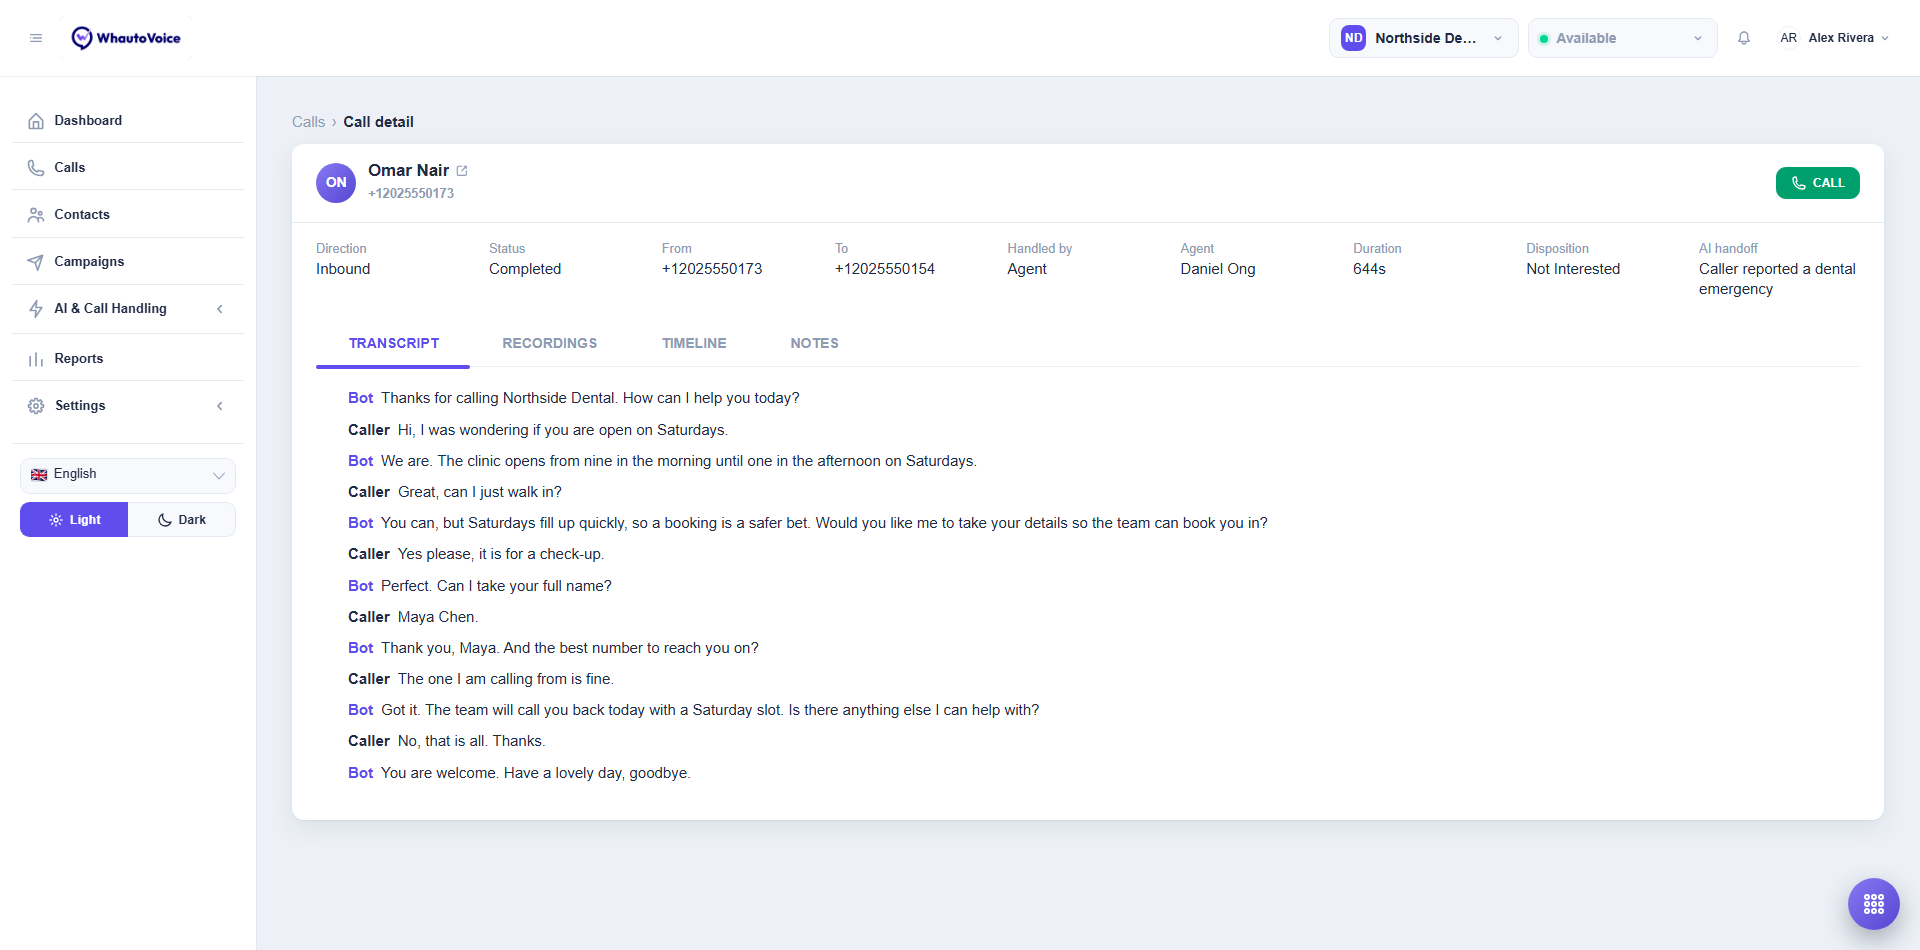The height and width of the screenshot is (950, 1920).
Task: Open the Northside De... workspace dropdown
Action: click(x=1423, y=38)
